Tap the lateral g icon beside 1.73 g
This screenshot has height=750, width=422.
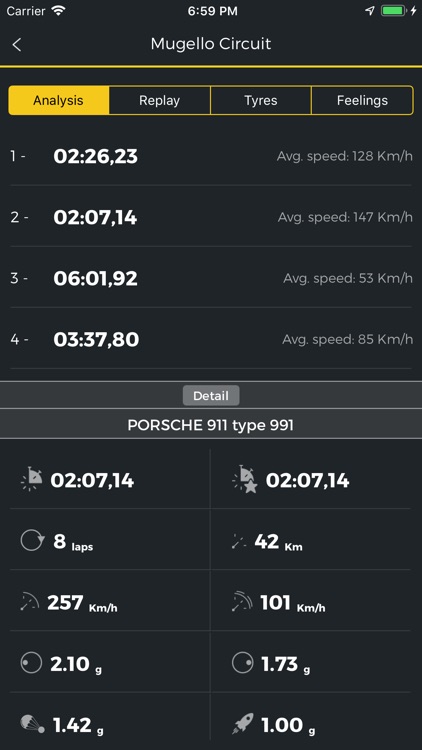243,663
